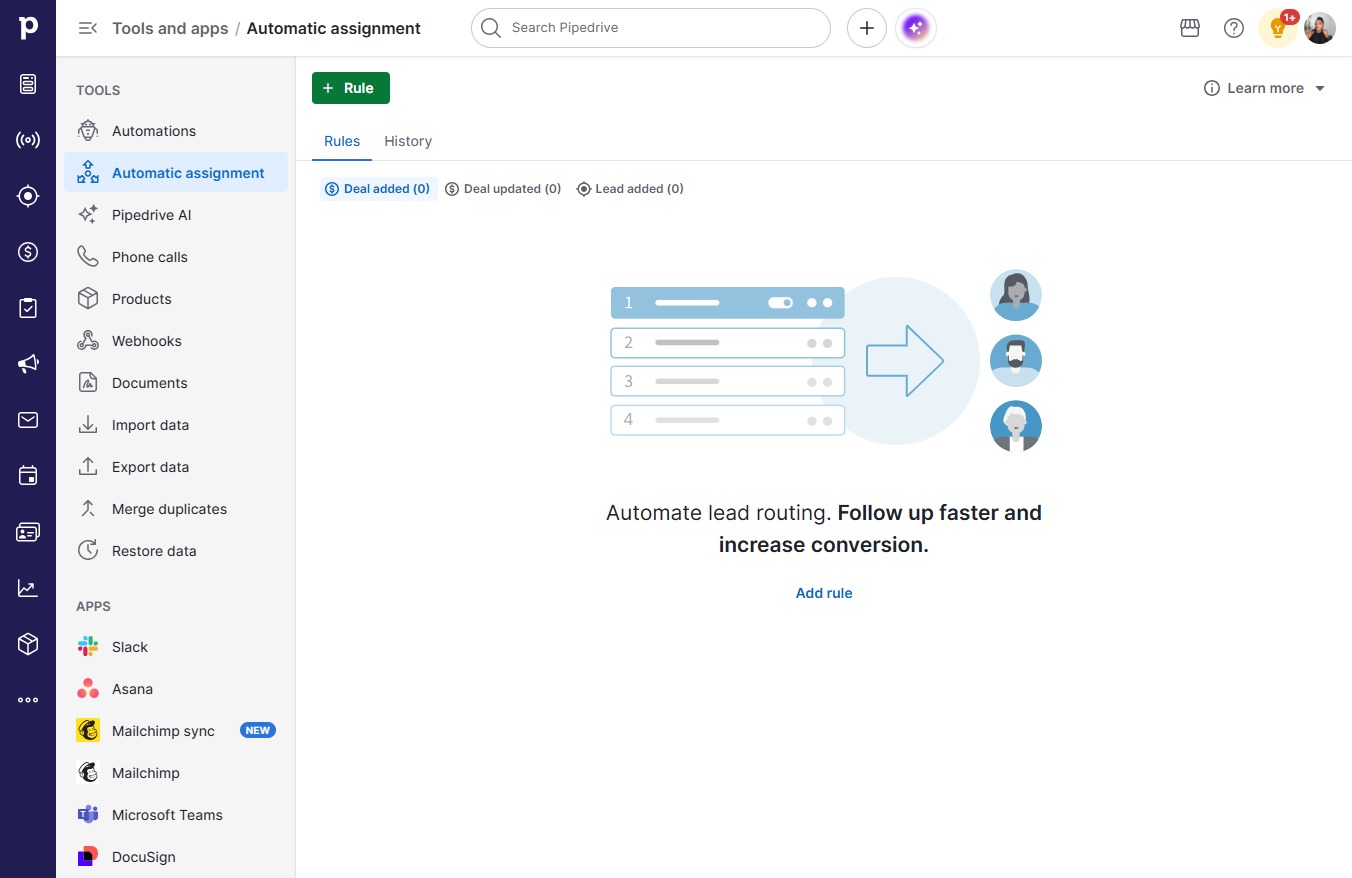Go to Tools and apps breadcrumb

pyautogui.click(x=170, y=28)
